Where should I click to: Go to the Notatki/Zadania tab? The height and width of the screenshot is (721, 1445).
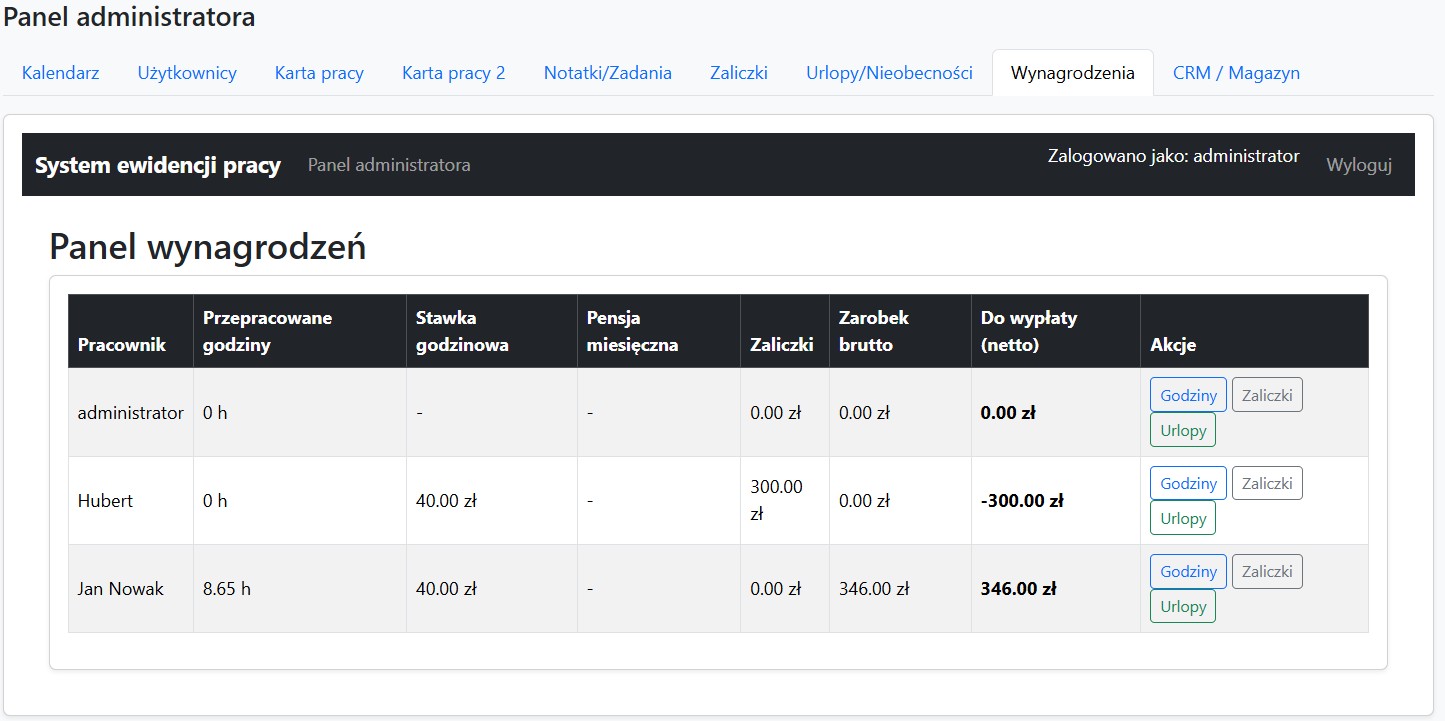607,73
